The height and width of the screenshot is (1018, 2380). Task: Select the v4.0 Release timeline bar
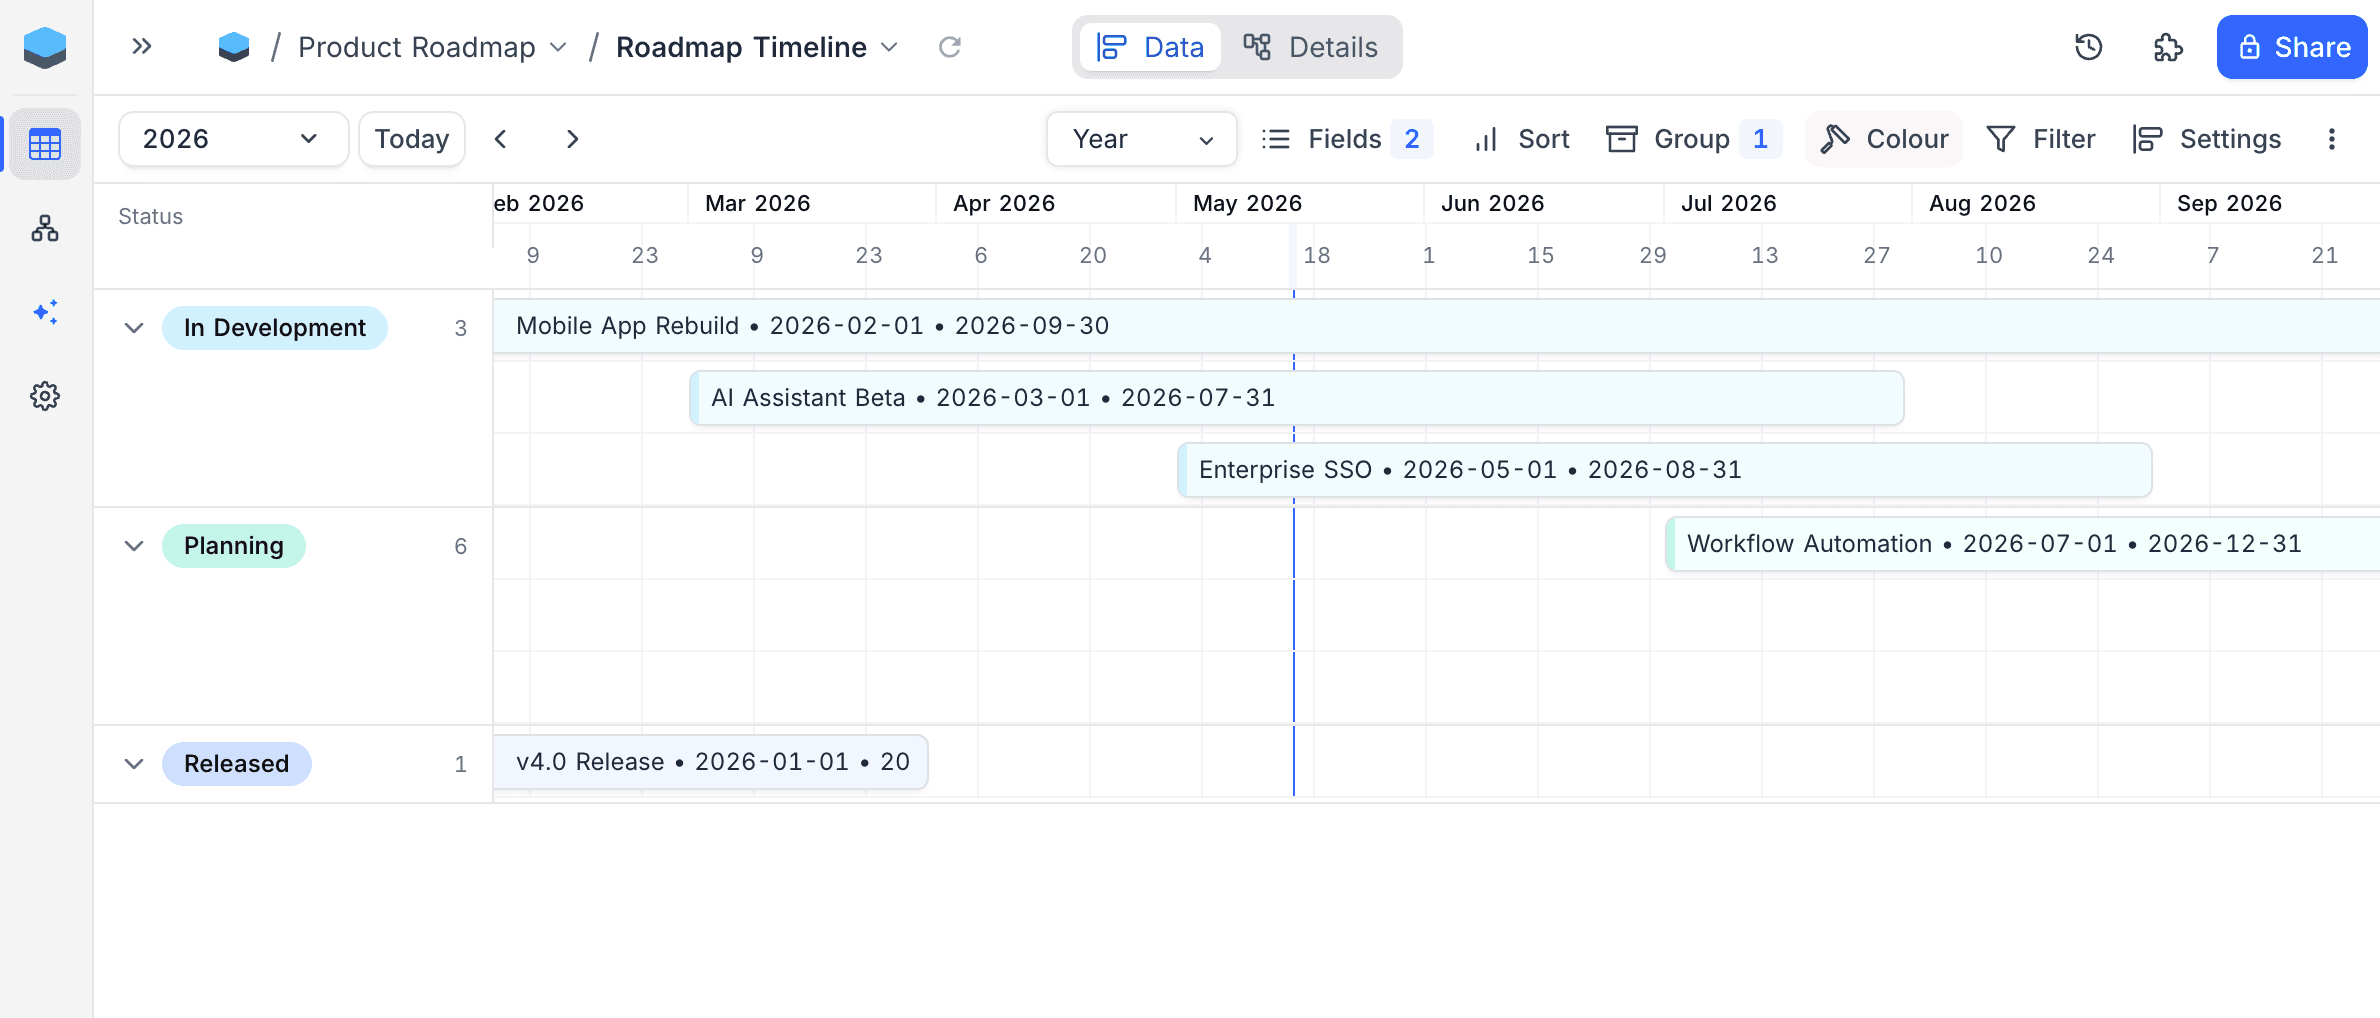pyautogui.click(x=711, y=762)
